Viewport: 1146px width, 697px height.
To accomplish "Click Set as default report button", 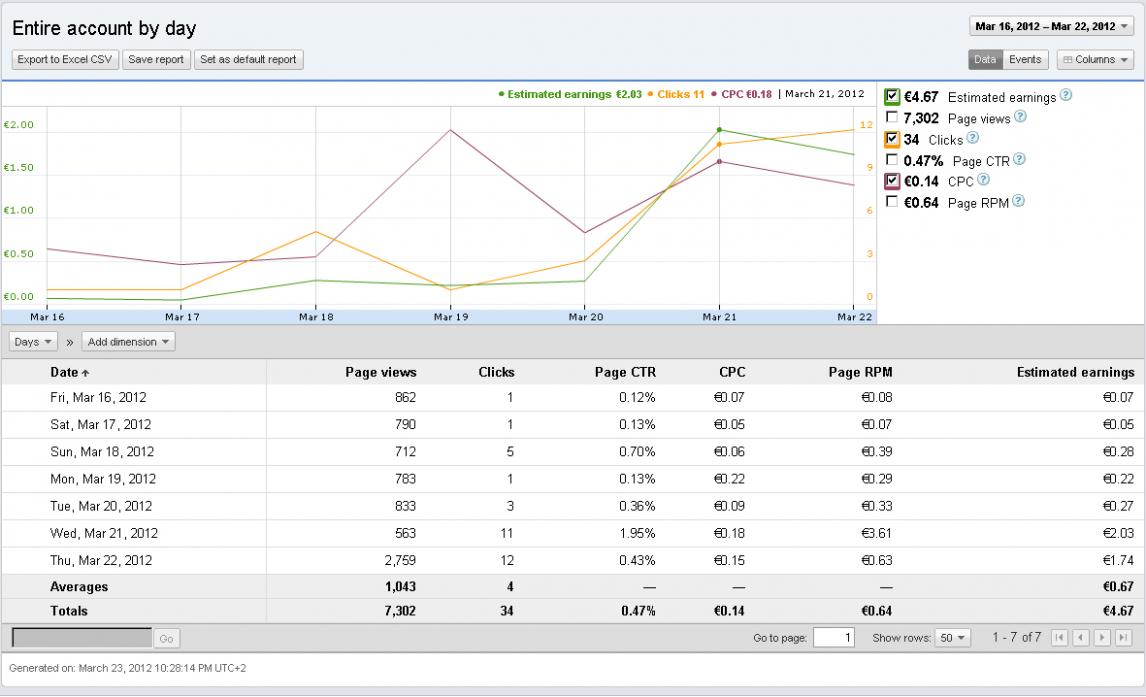I will [248, 60].
